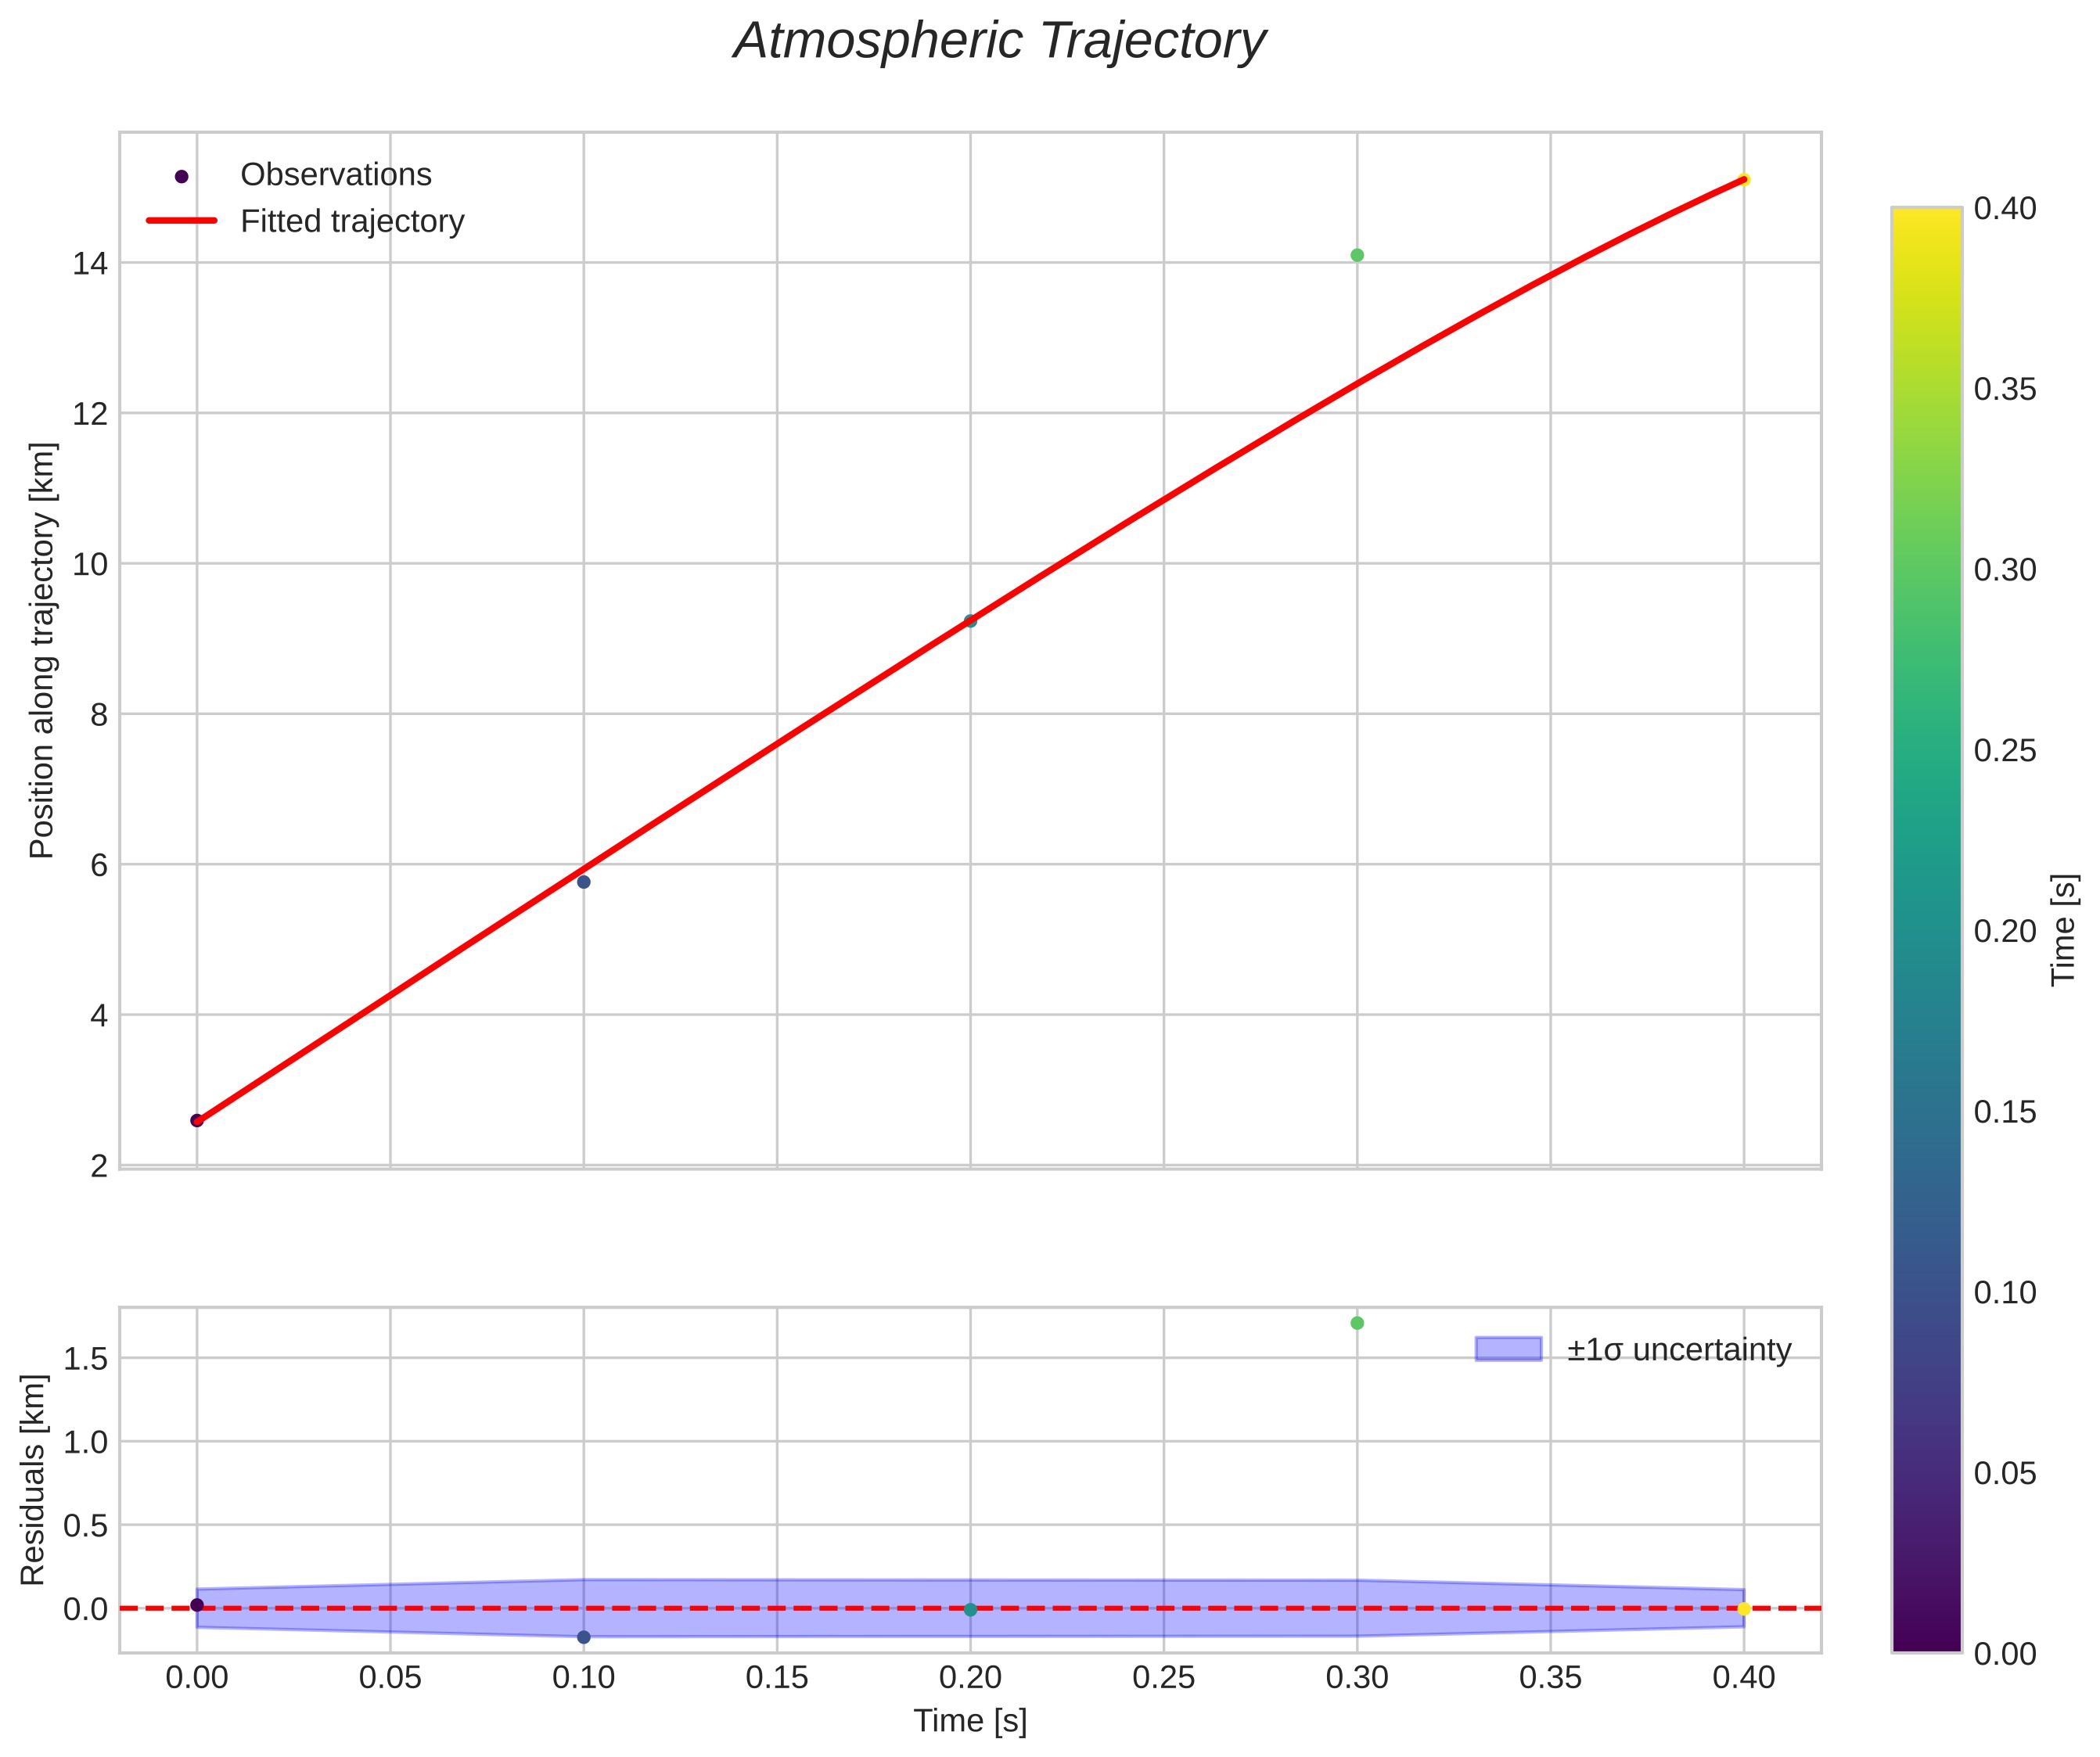This screenshot has width=2100, height=1757.
Task: Click the Atmospheric Trajectory plot title
Action: tap(999, 42)
